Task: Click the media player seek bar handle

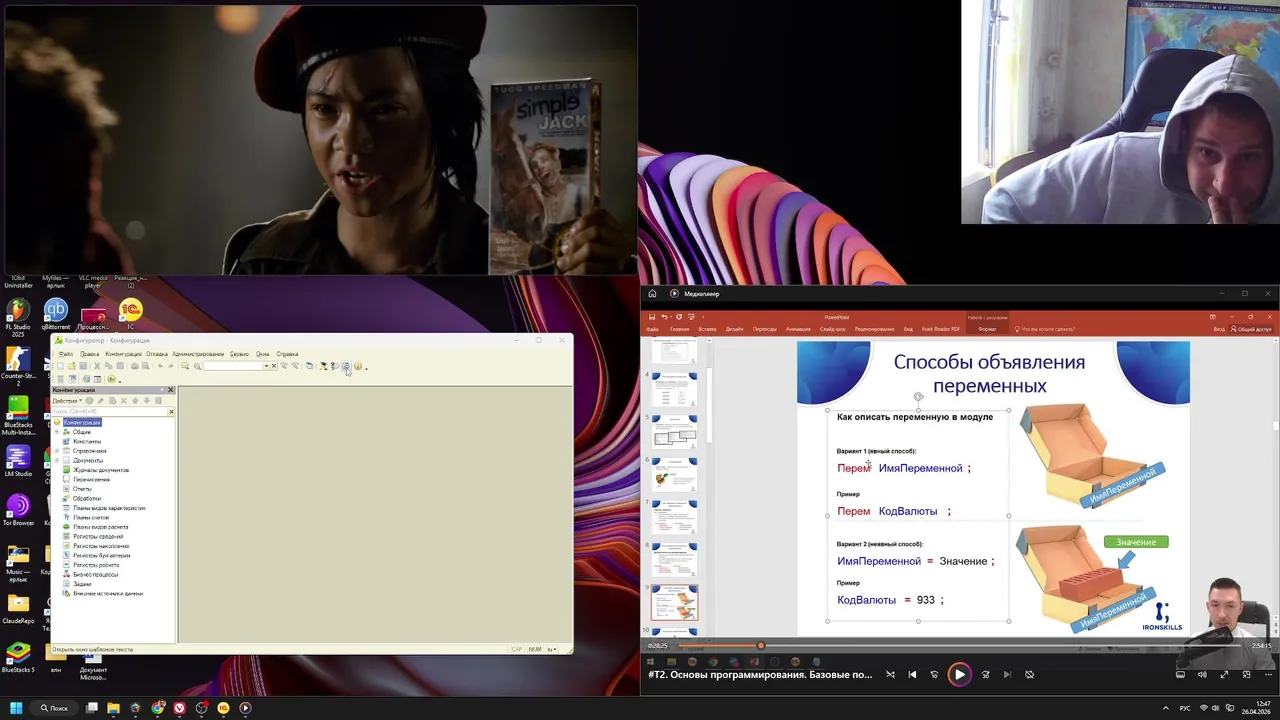Action: click(x=760, y=646)
